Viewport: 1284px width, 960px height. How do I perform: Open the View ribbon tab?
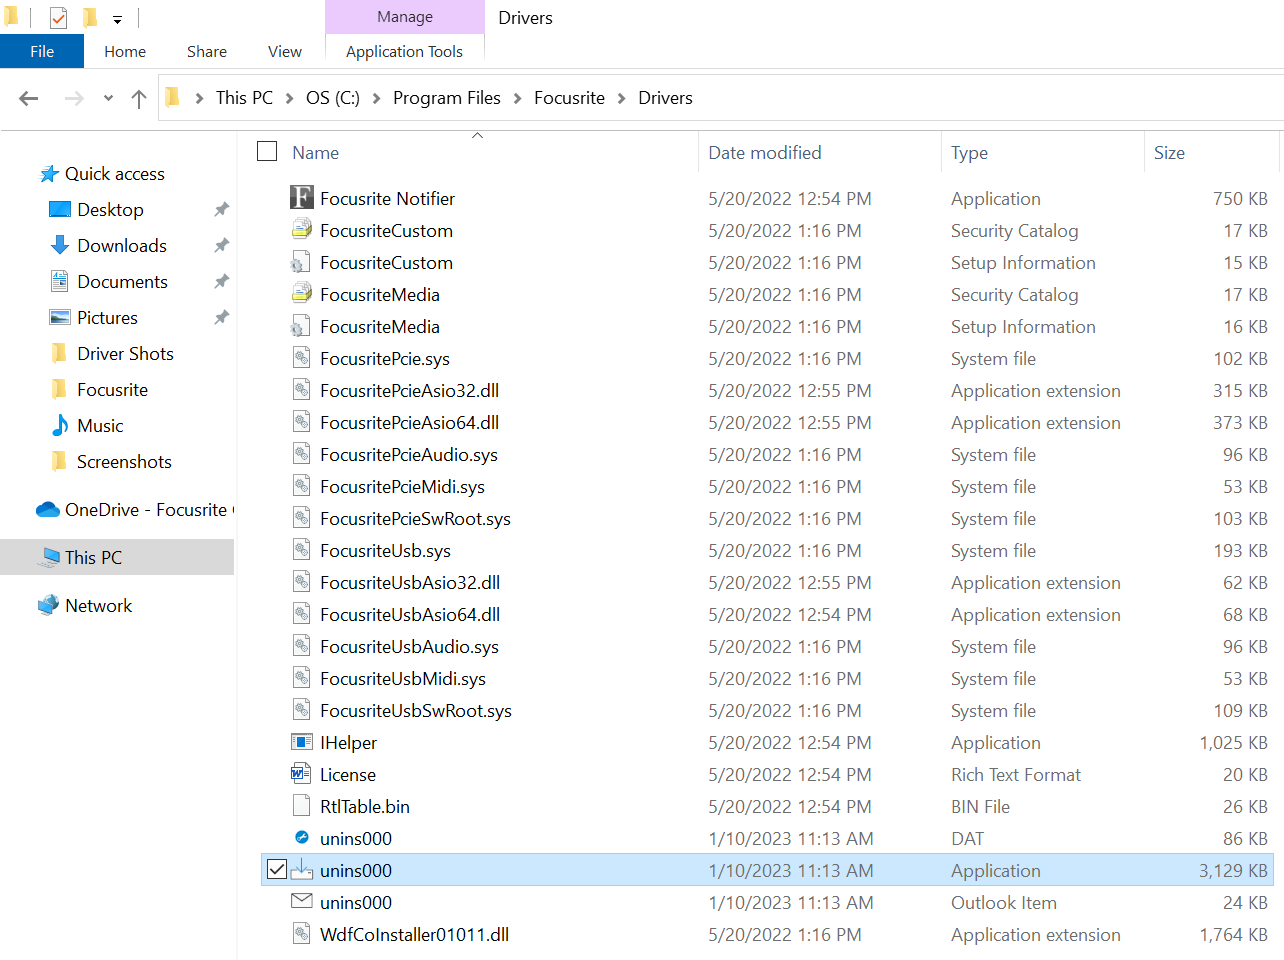pos(285,52)
